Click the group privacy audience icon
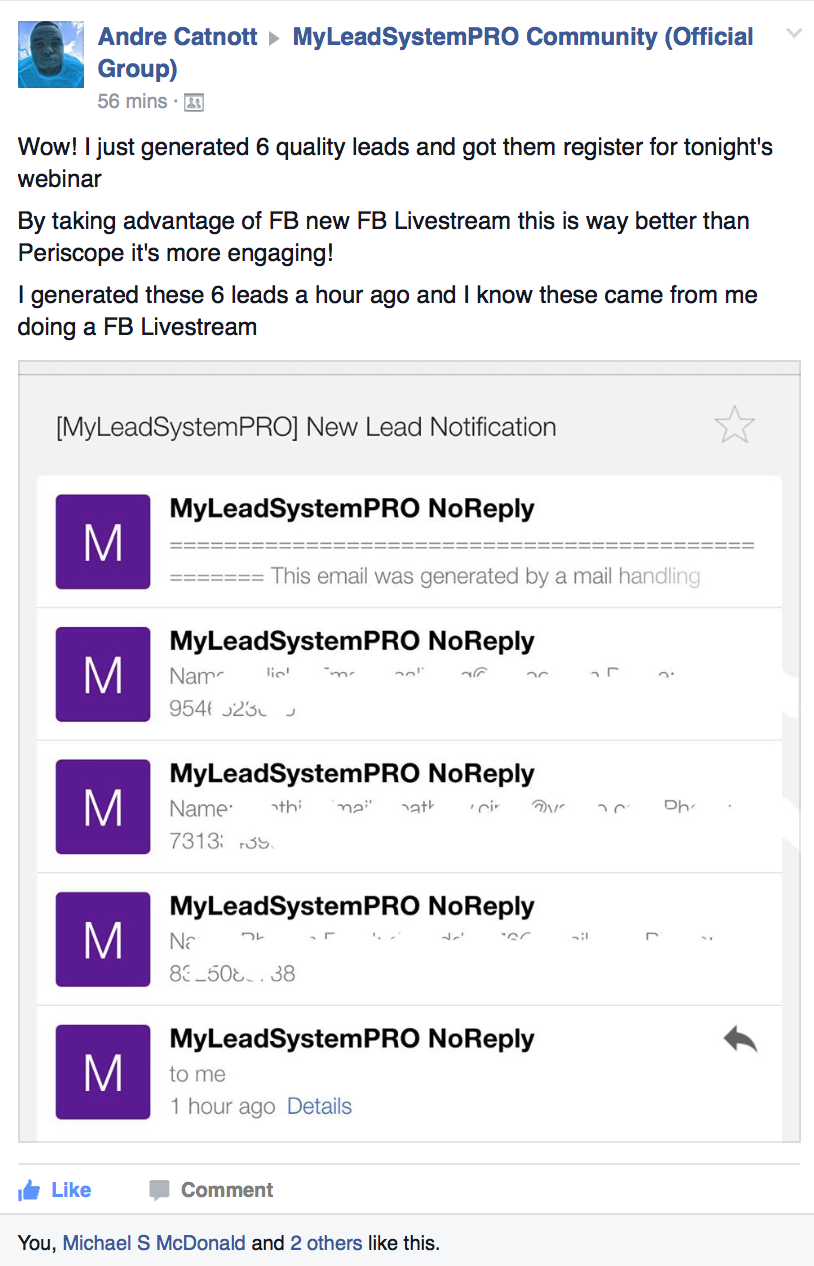The height and width of the screenshot is (1266, 814). 194,102
